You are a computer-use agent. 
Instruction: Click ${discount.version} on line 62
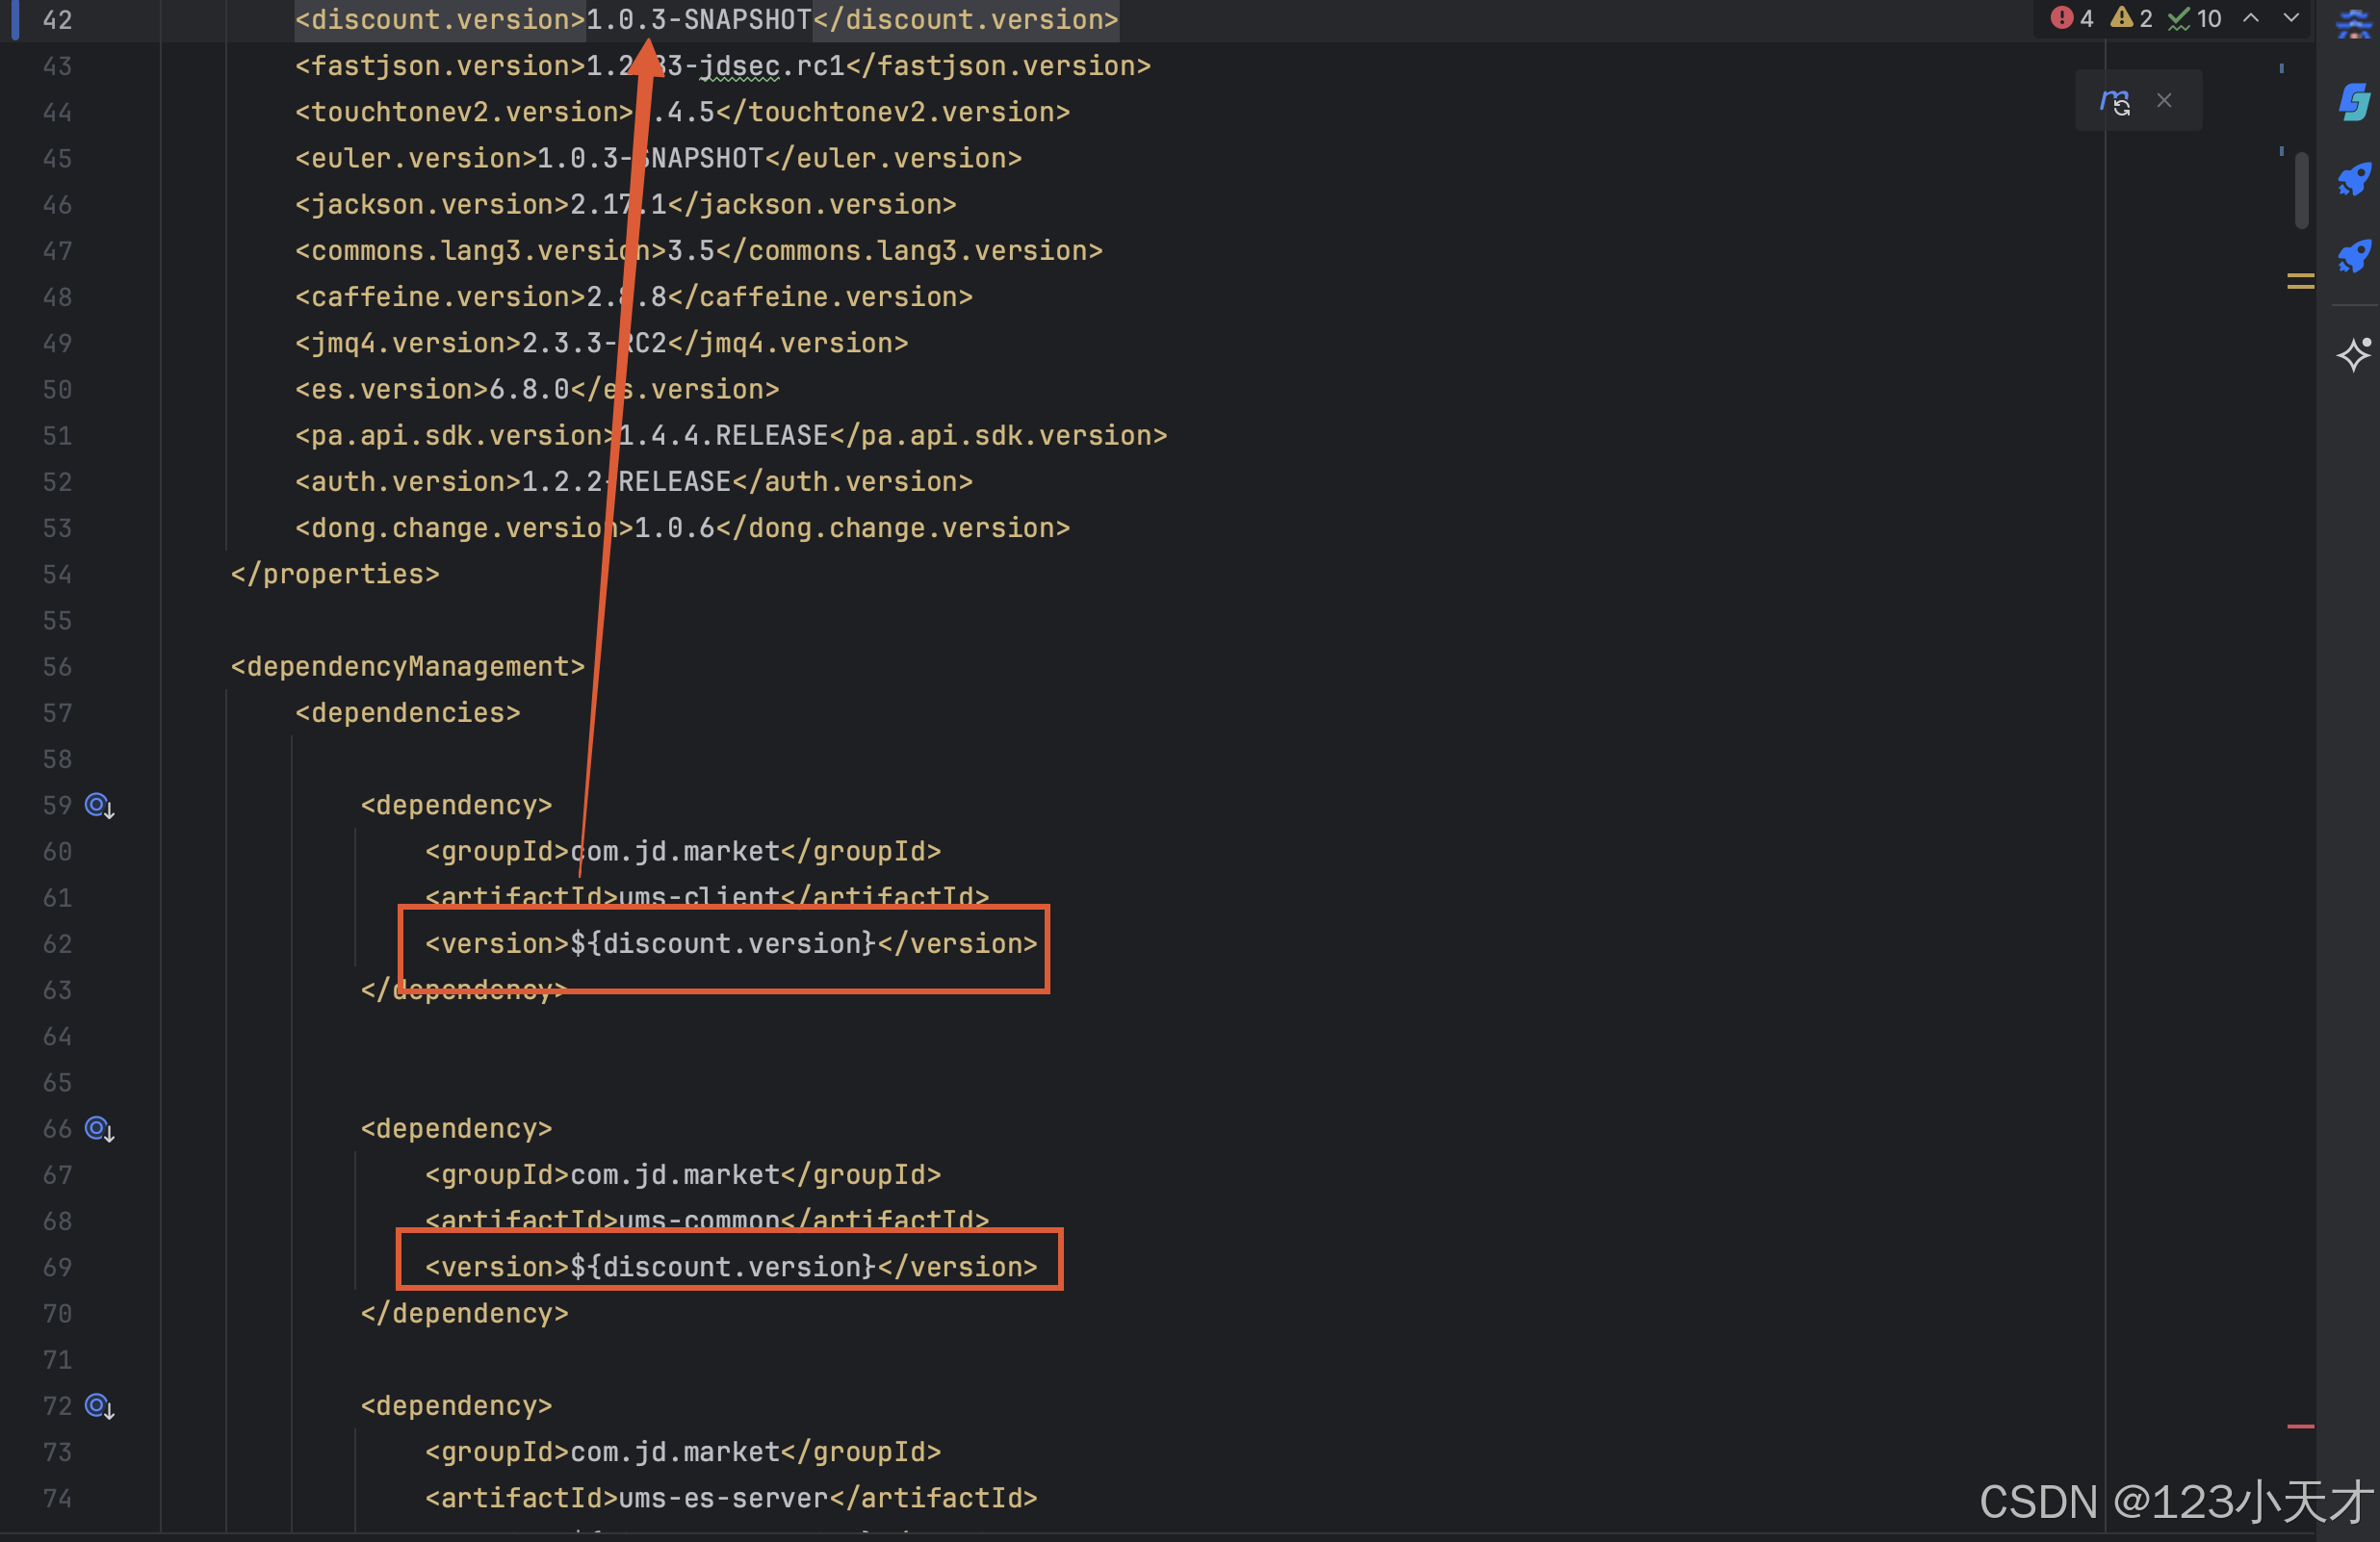point(722,944)
